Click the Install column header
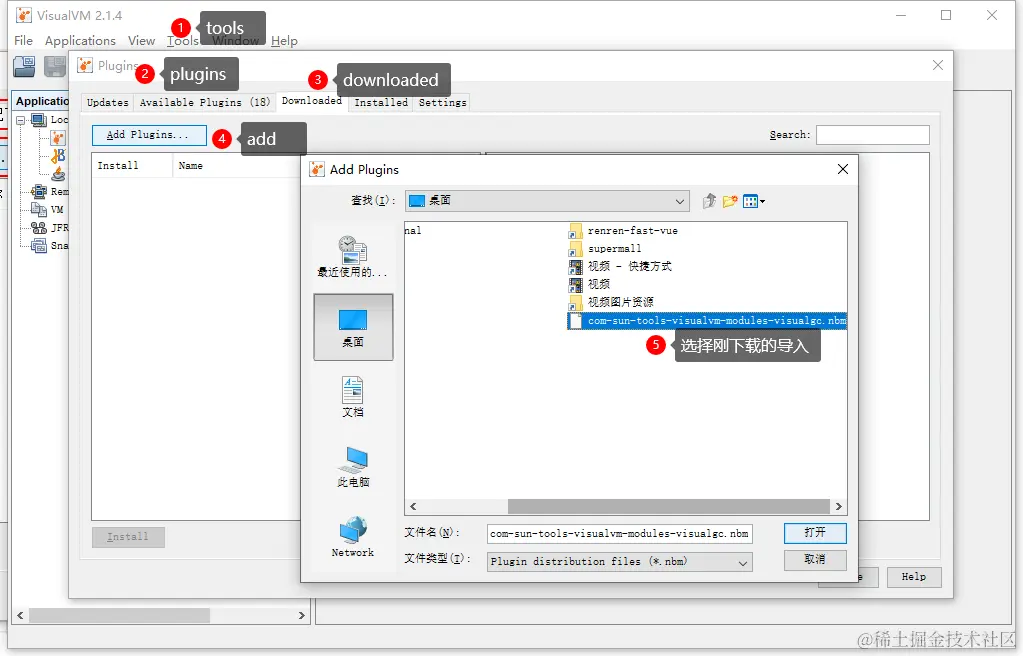This screenshot has height=656, width=1023. pyautogui.click(x=132, y=166)
